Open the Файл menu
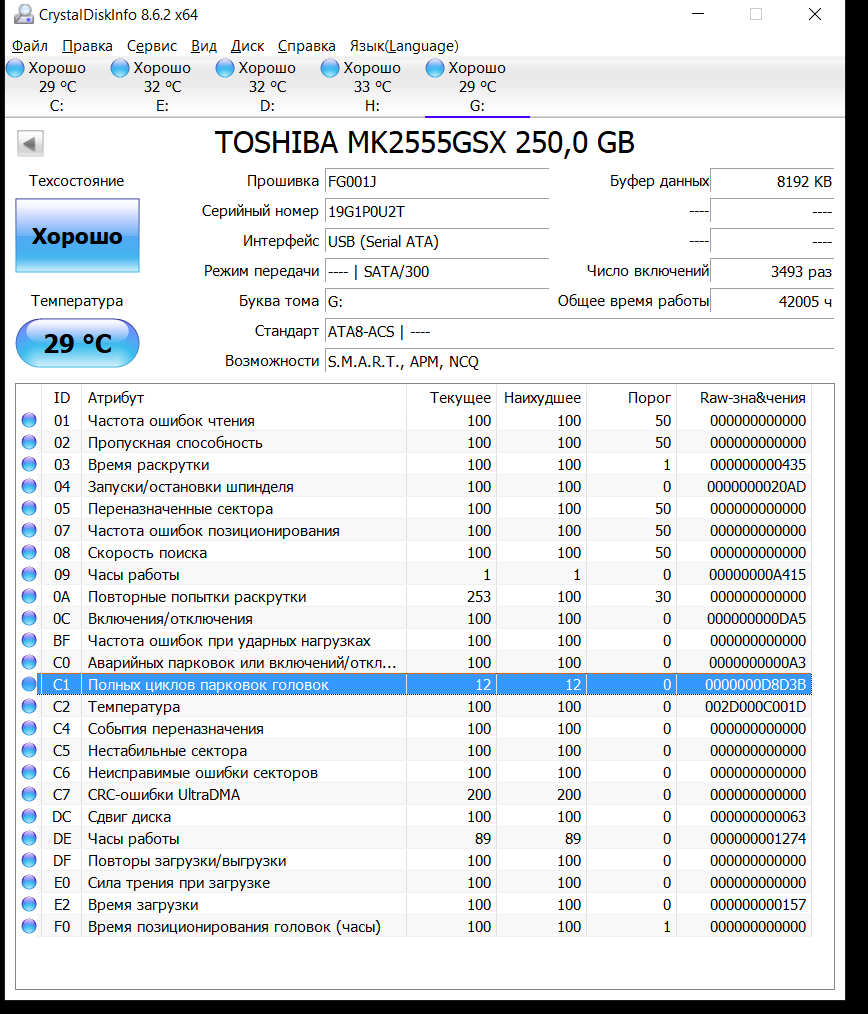 coord(30,46)
